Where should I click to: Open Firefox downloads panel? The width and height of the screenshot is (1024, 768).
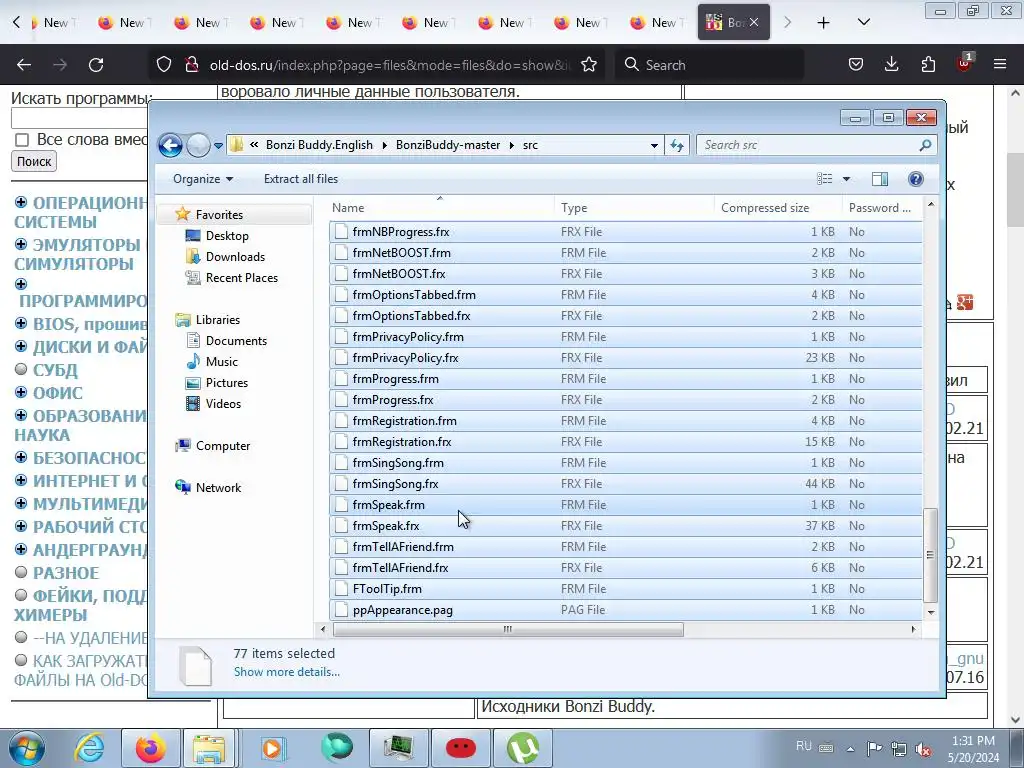(891, 64)
